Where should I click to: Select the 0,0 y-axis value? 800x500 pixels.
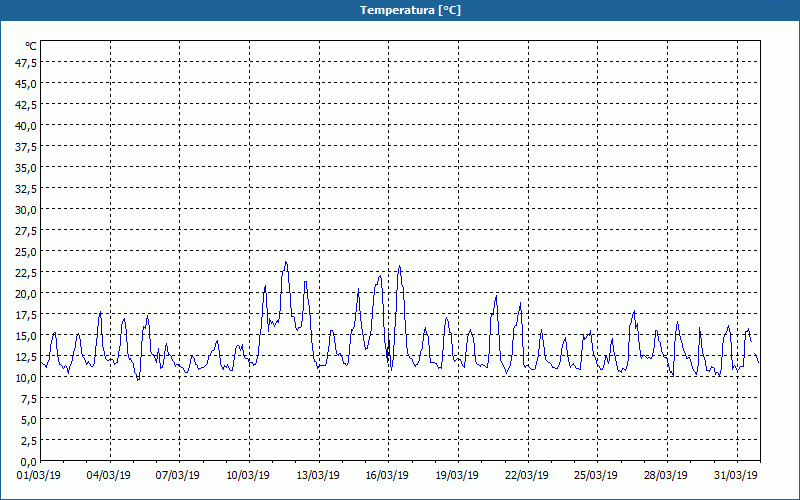(x=29, y=462)
